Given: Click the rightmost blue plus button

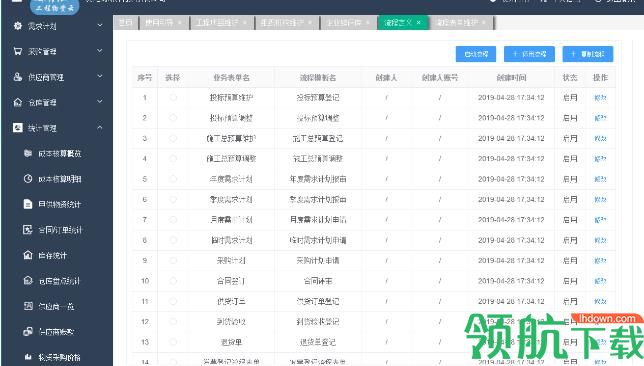Looking at the screenshot, I should (x=588, y=54).
